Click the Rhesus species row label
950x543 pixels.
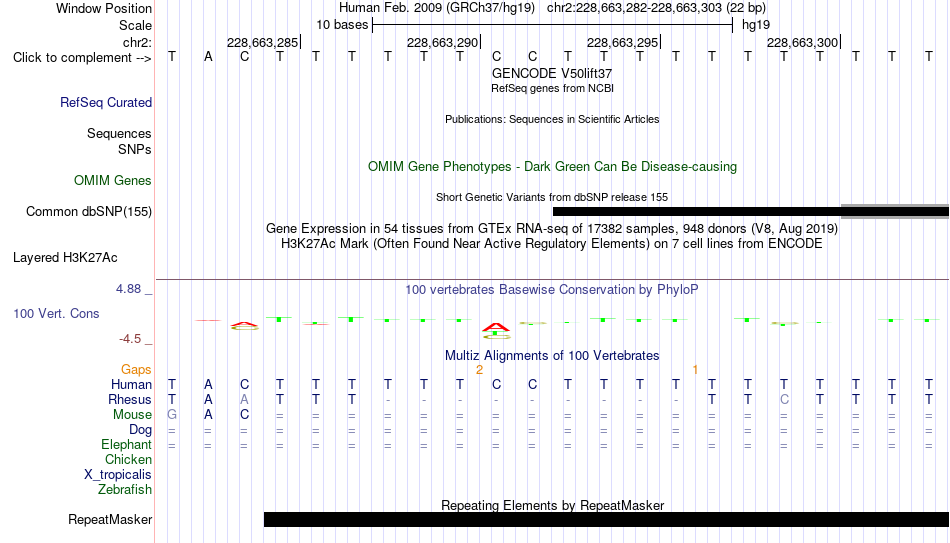pos(130,400)
